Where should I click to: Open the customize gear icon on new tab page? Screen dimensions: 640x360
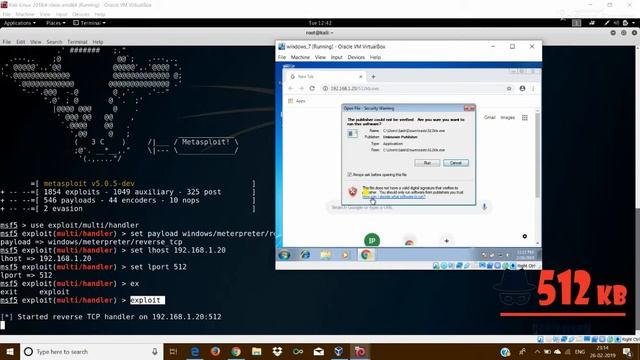524,236
